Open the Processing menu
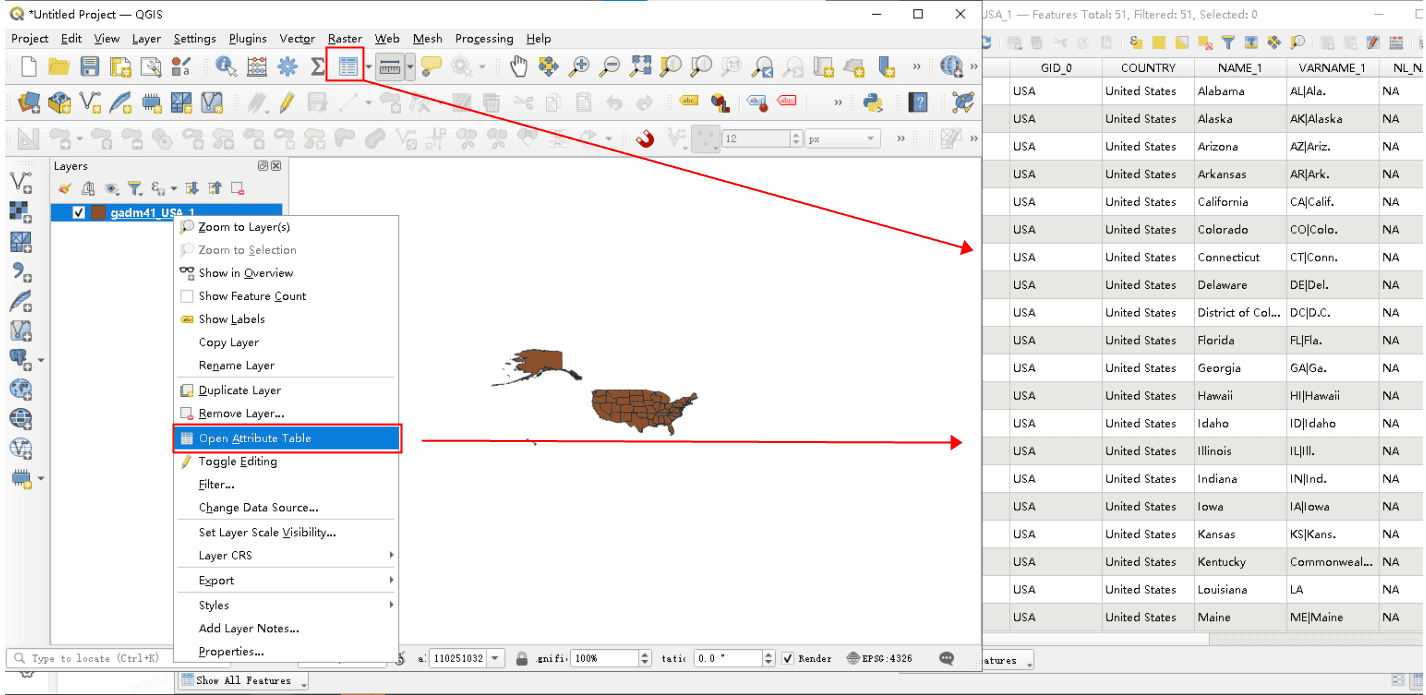Screen dimensions: 1426x695 click(484, 39)
